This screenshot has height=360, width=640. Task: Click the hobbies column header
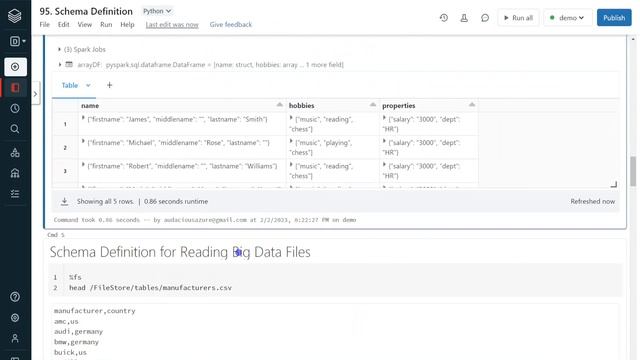click(301, 106)
